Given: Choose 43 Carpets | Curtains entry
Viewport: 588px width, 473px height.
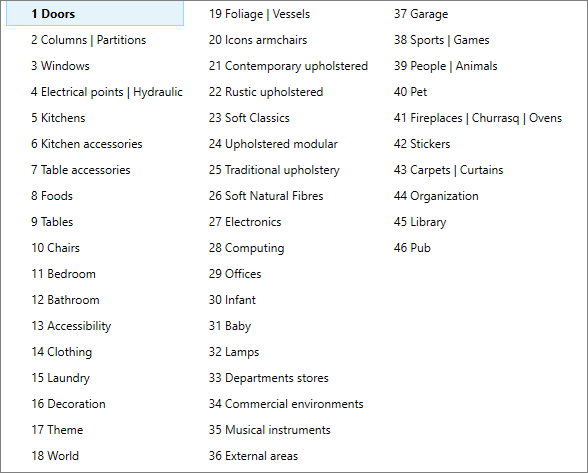Looking at the screenshot, I should pos(448,170).
